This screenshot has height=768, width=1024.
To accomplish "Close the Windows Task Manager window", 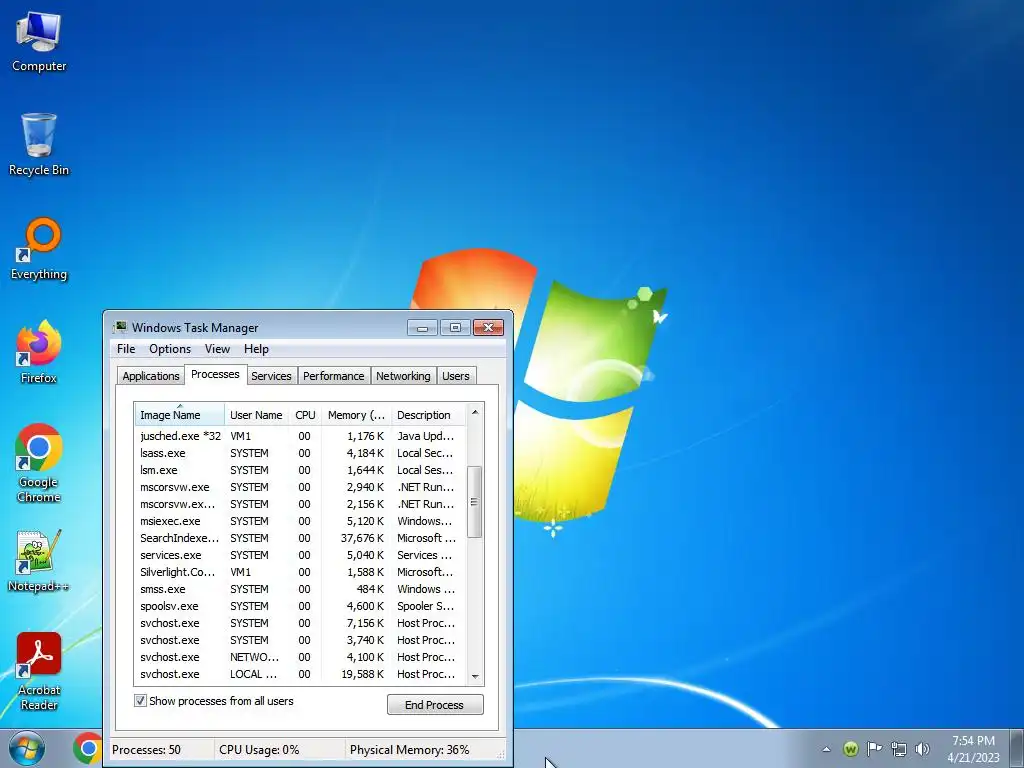I will click(488, 327).
